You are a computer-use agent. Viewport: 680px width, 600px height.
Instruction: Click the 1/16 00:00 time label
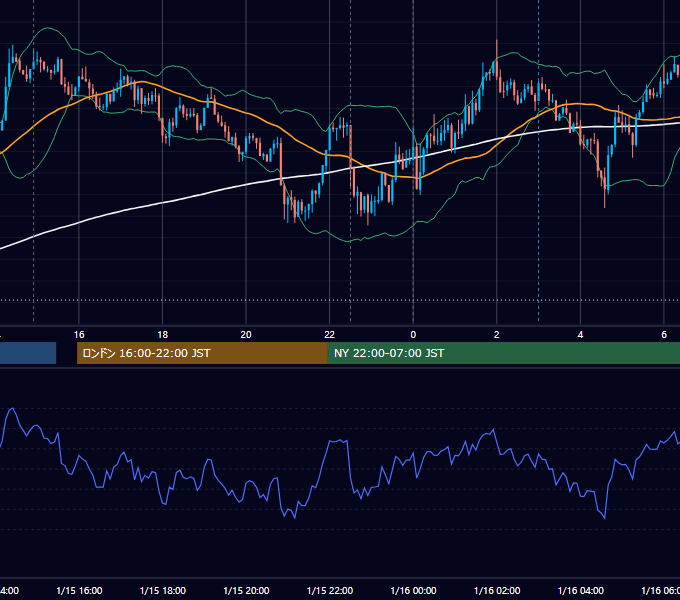coord(413,590)
